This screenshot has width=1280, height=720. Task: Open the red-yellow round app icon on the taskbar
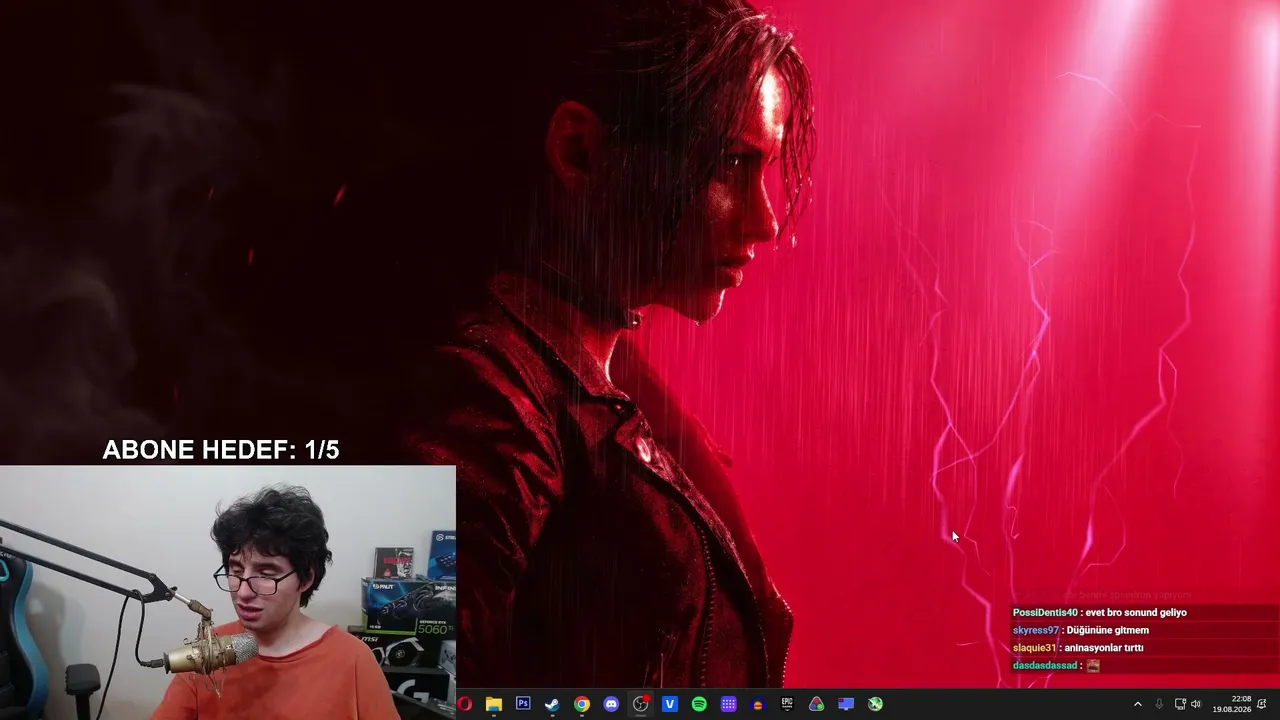(758, 704)
